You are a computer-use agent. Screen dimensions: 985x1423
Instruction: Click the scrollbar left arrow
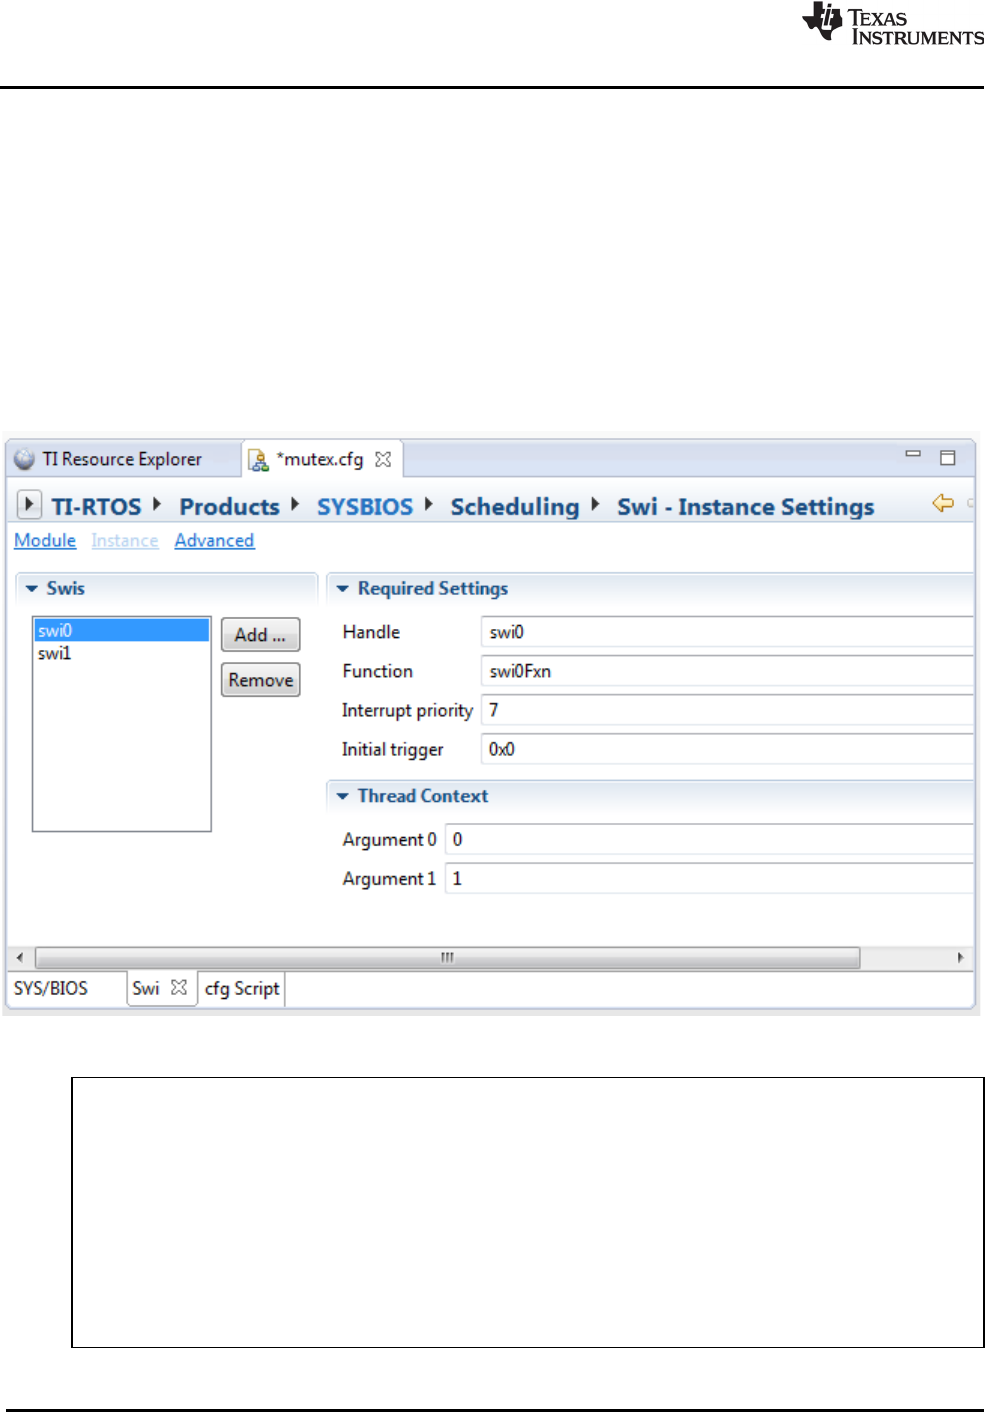click(x=20, y=957)
